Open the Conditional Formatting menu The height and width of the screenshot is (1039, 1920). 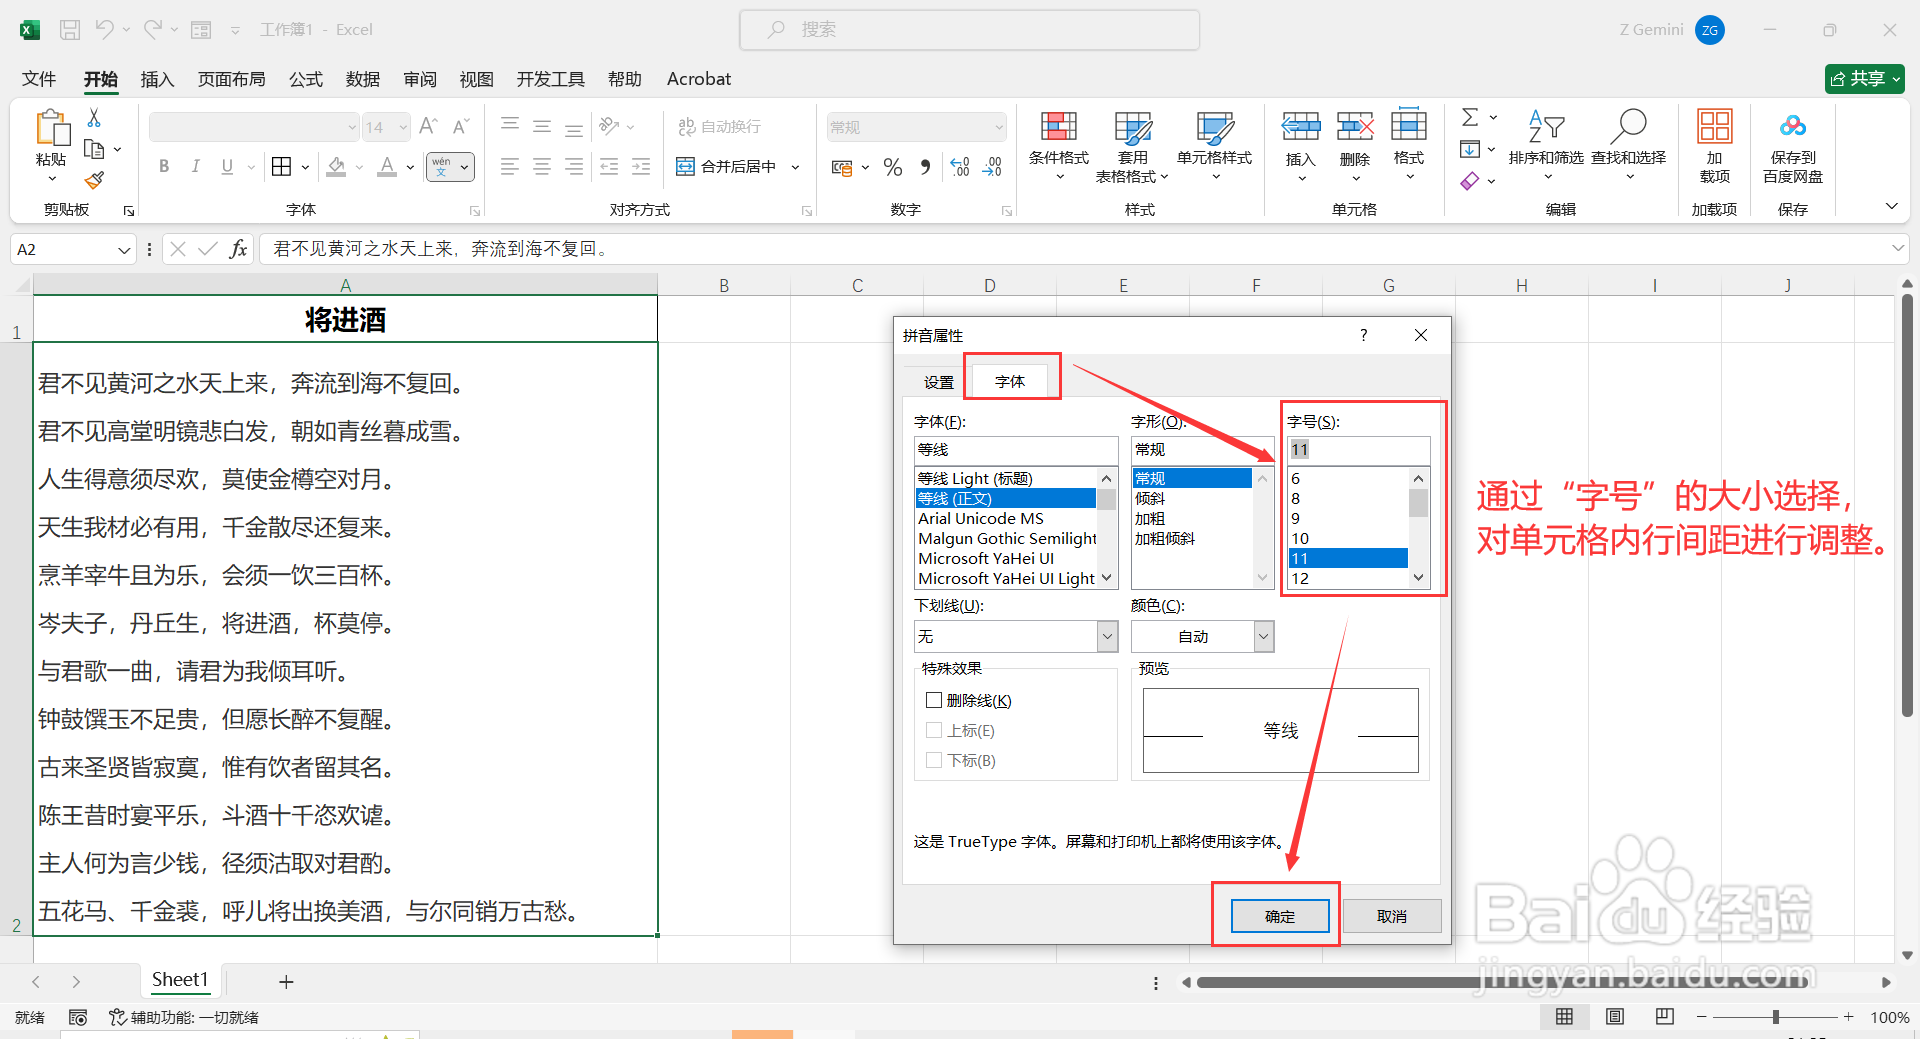(x=1058, y=145)
